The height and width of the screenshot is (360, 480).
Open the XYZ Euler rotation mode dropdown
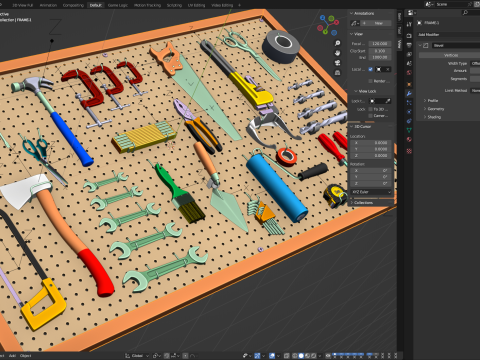point(372,192)
